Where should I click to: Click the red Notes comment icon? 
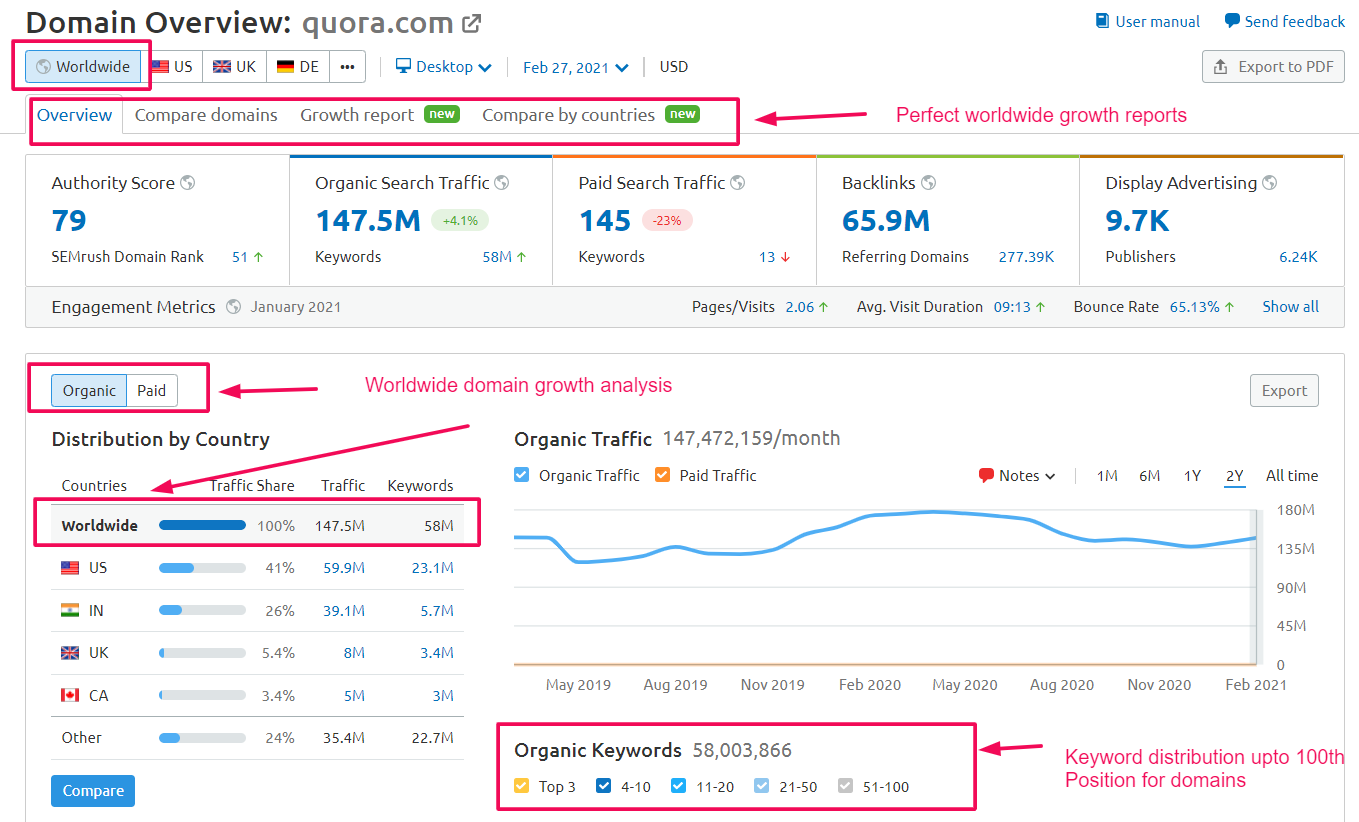pyautogui.click(x=986, y=476)
